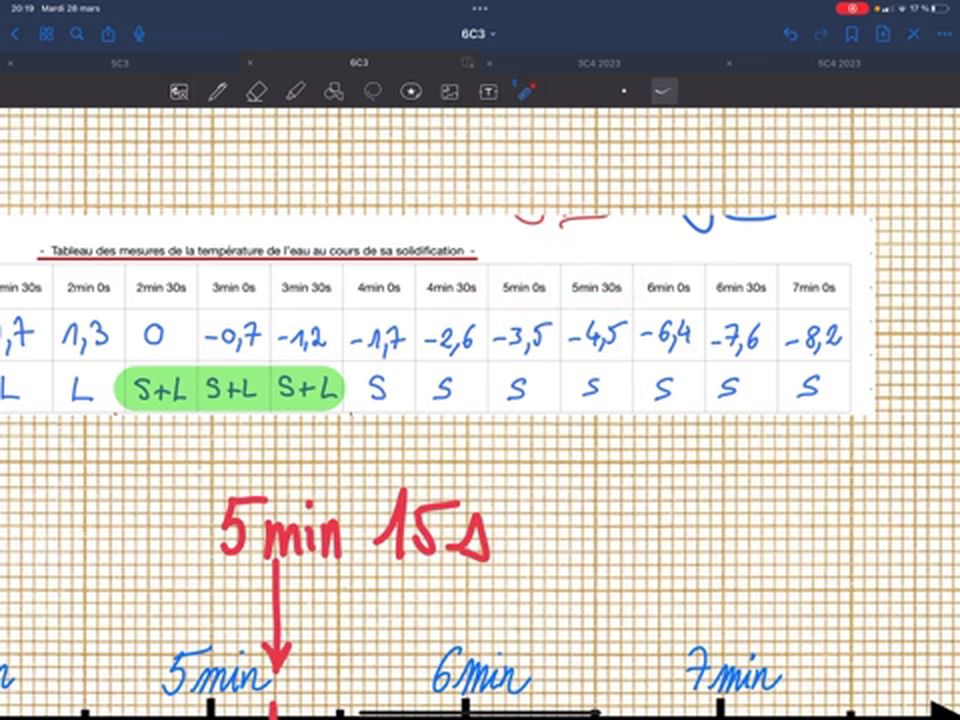
Task: Select the Pen tool
Action: 217,92
